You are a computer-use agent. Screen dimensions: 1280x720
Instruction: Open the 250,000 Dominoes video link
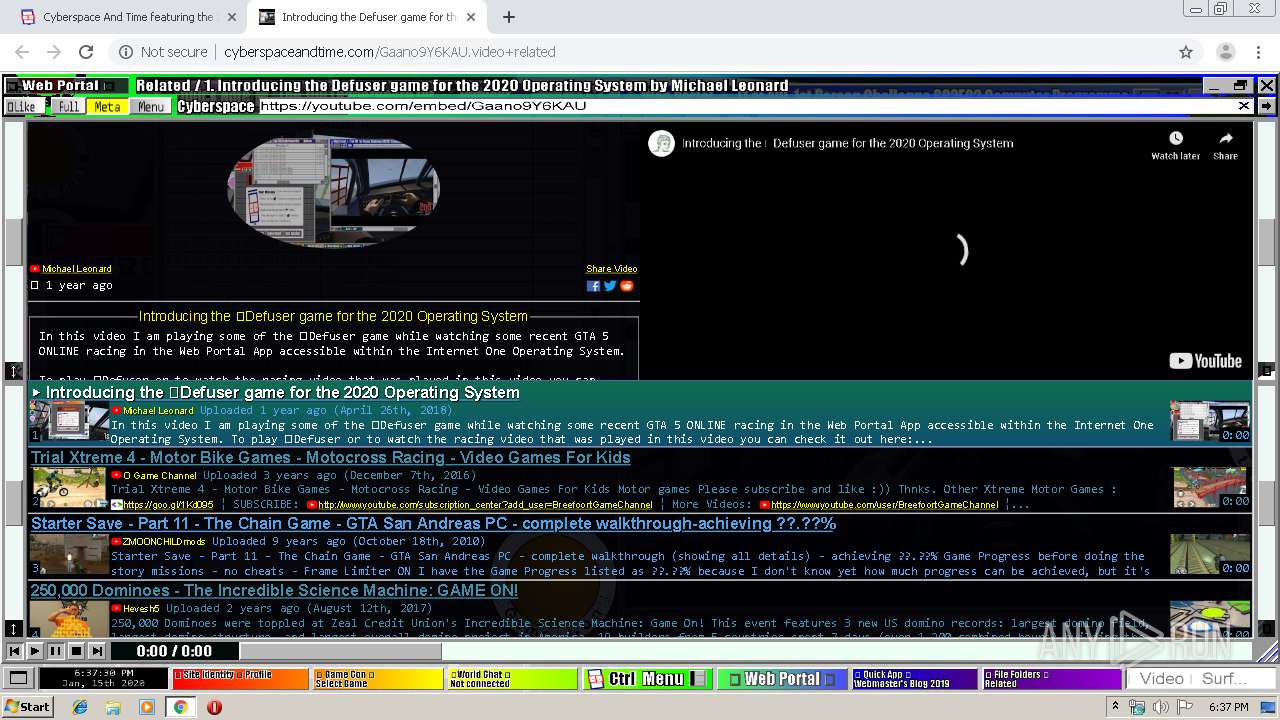(x=274, y=590)
